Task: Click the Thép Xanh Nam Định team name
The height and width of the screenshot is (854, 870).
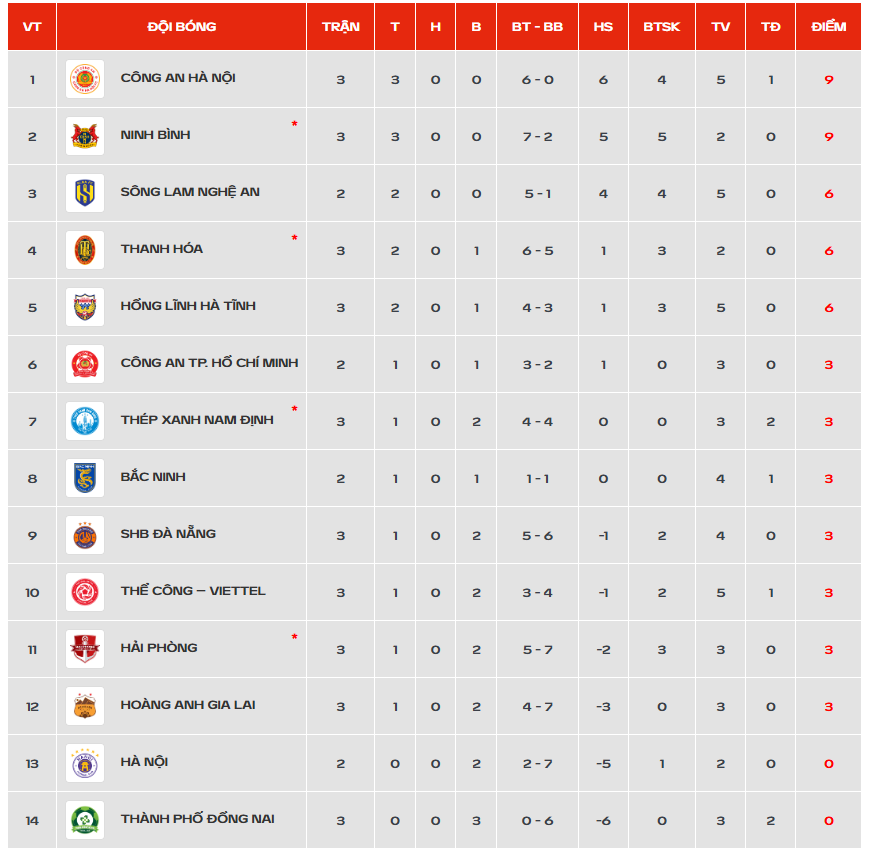Action: (197, 420)
